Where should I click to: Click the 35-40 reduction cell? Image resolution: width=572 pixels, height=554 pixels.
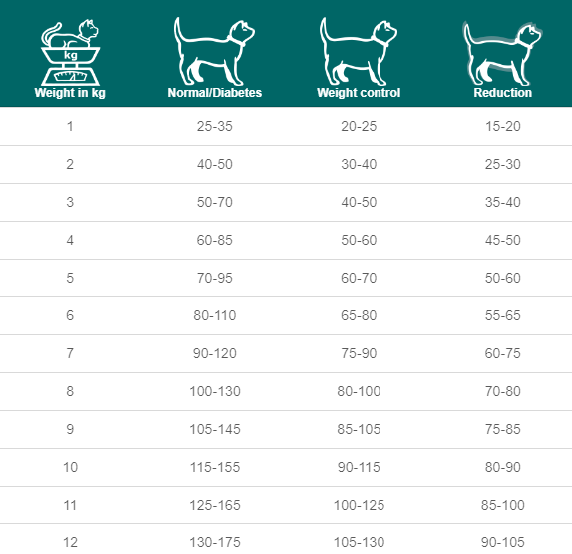tap(503, 202)
